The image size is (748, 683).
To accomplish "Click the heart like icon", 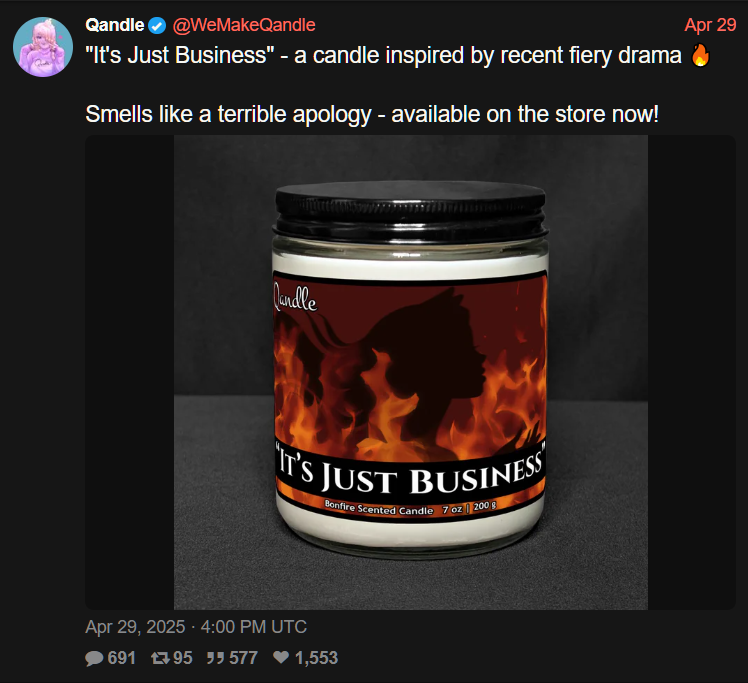I will coord(281,657).
